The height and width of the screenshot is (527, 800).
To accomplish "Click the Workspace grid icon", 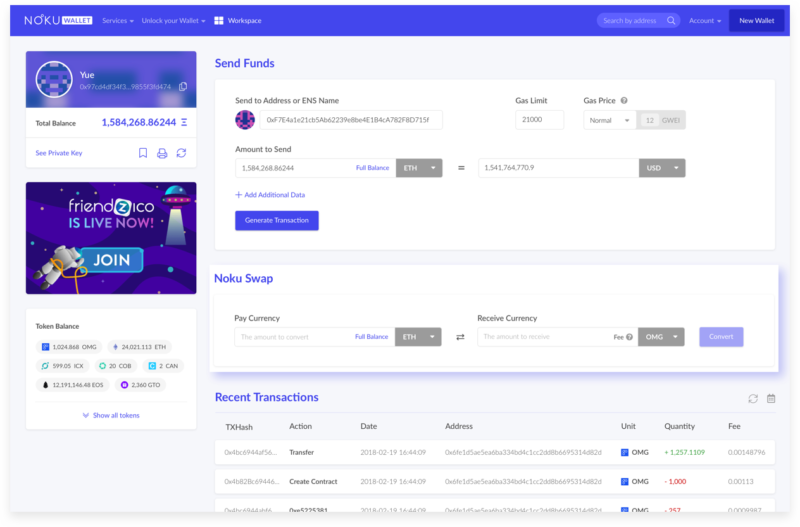I will [219, 21].
